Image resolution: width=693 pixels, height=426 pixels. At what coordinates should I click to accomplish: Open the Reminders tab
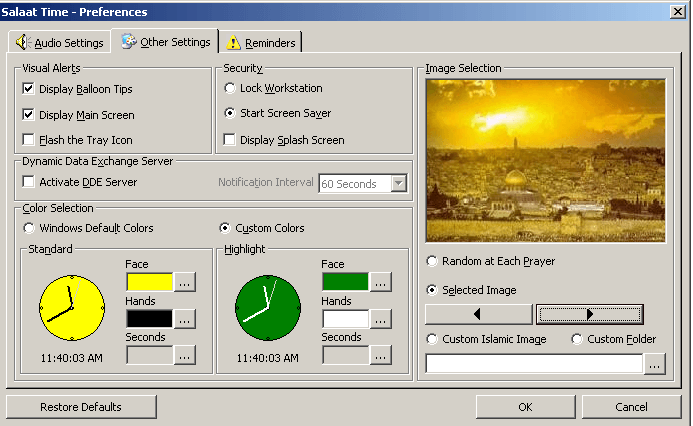coord(260,42)
